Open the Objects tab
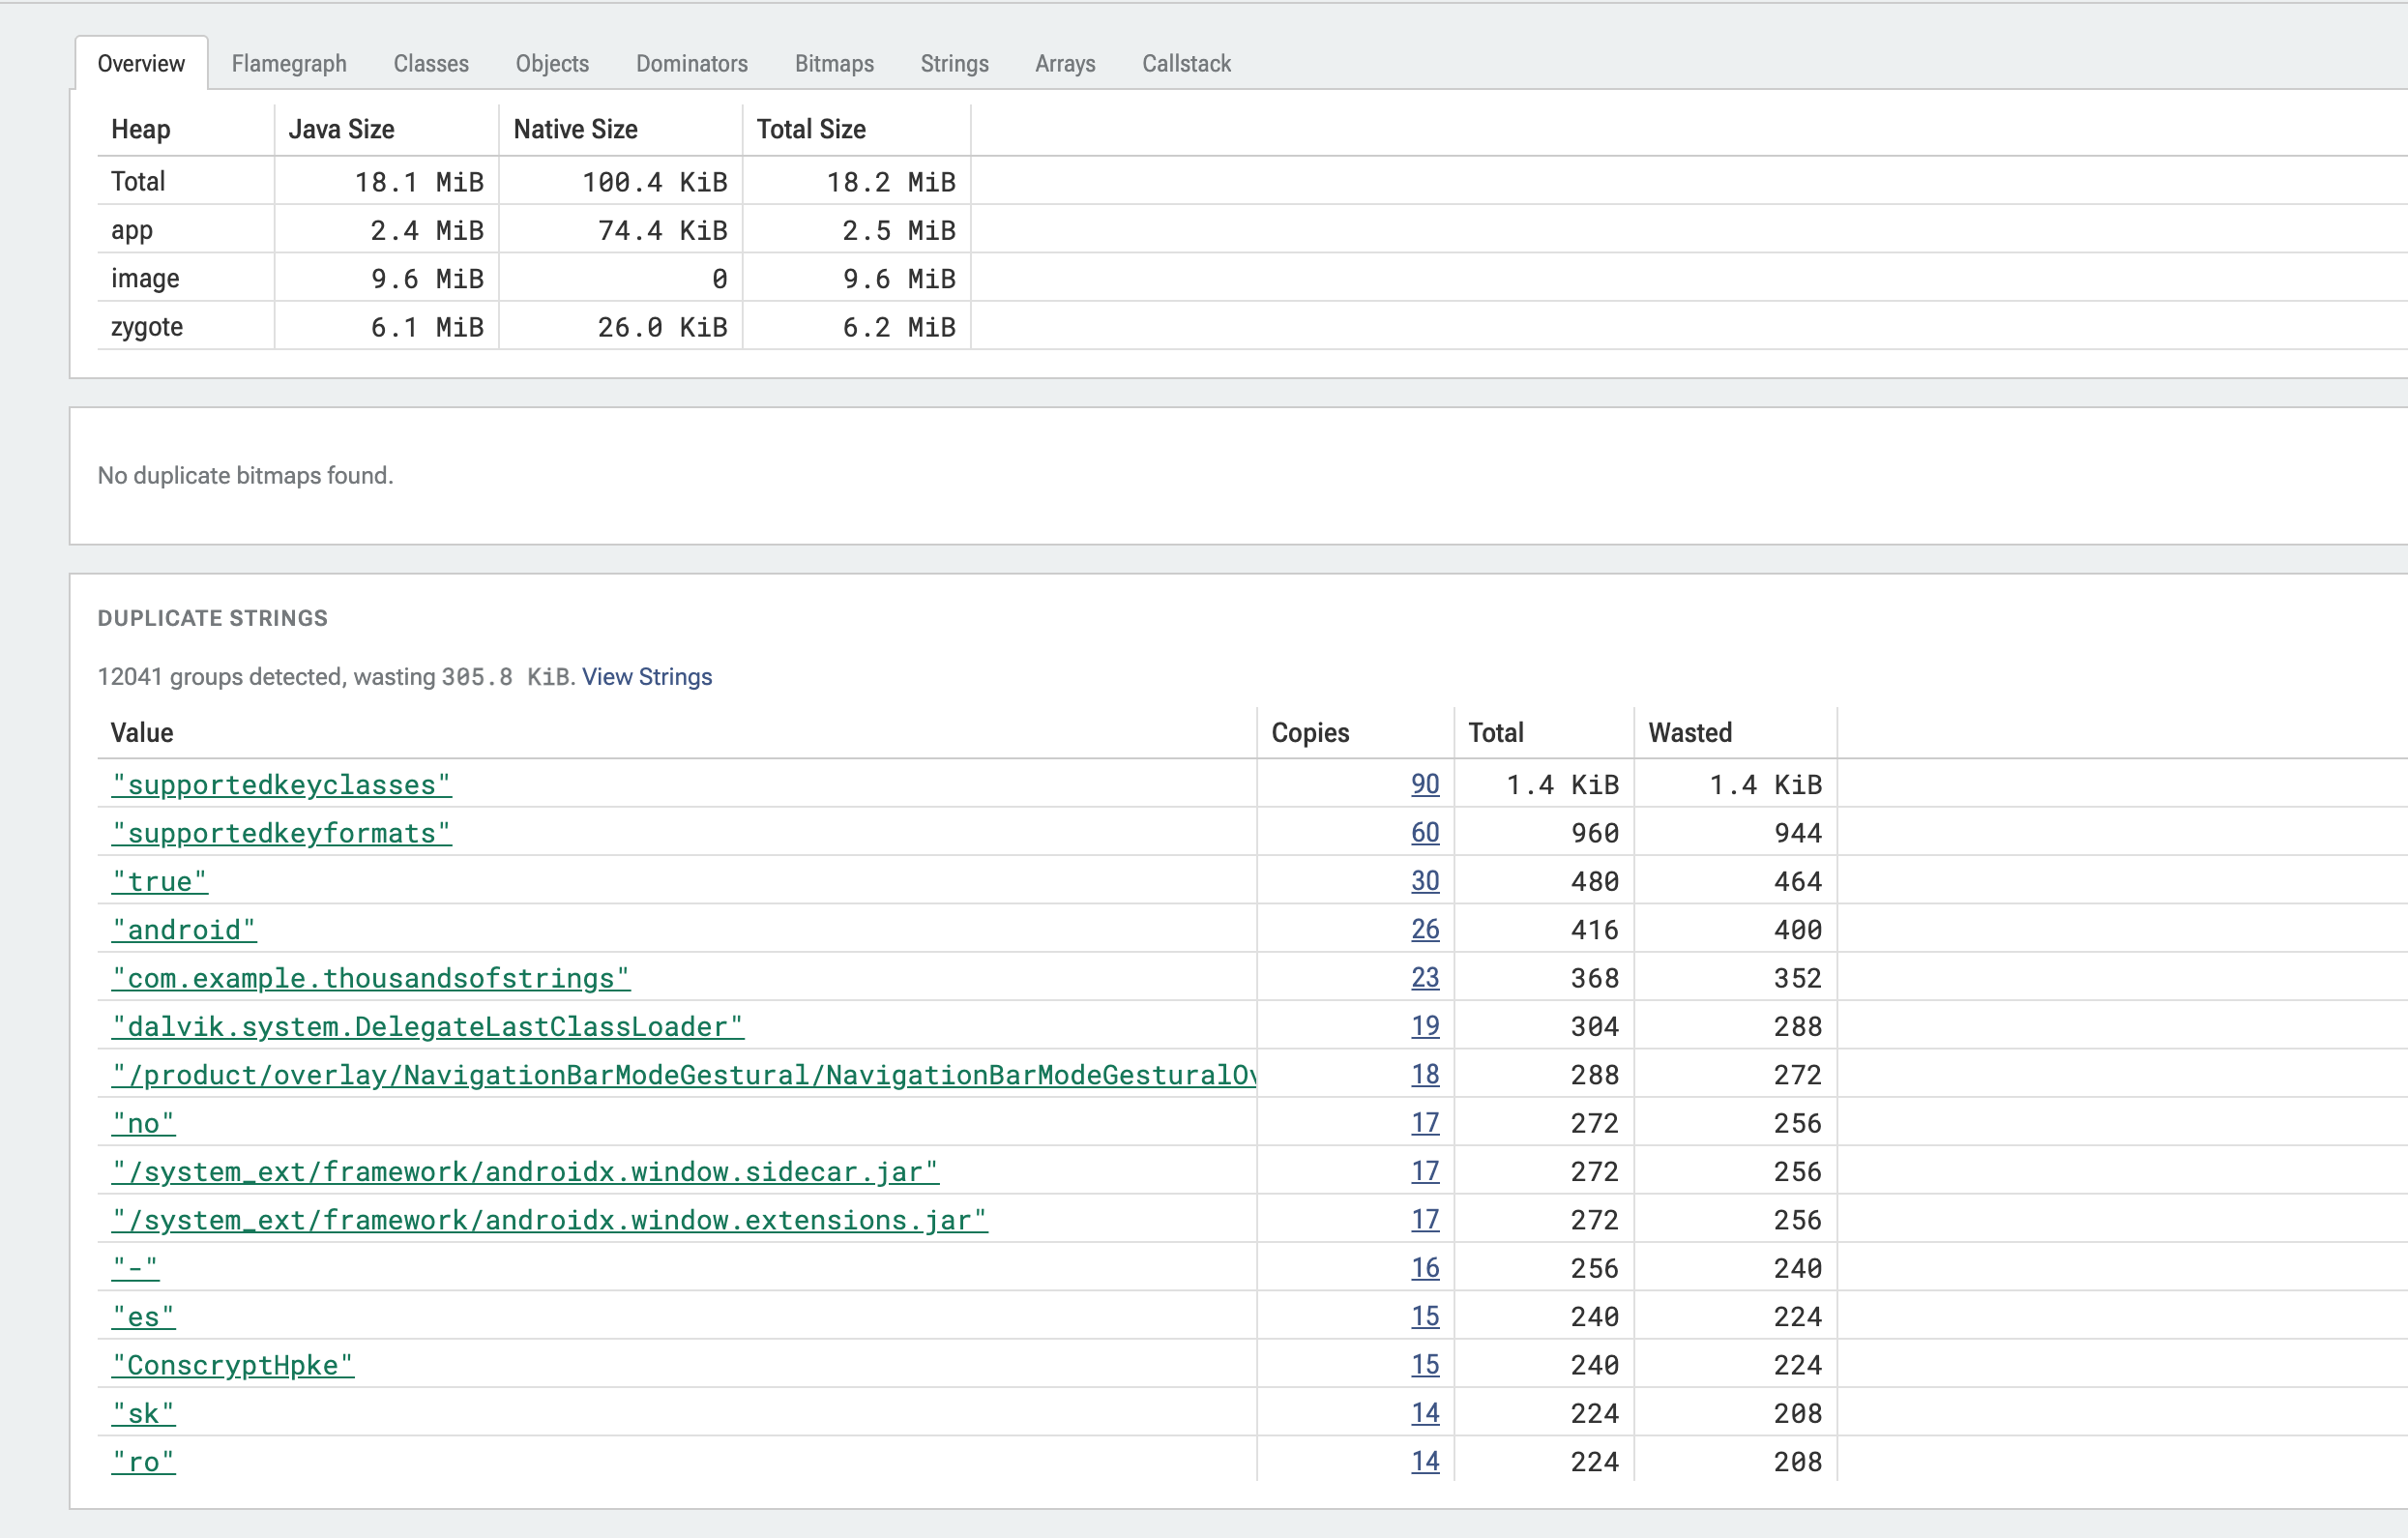Viewport: 2408px width, 1538px height. click(x=552, y=64)
